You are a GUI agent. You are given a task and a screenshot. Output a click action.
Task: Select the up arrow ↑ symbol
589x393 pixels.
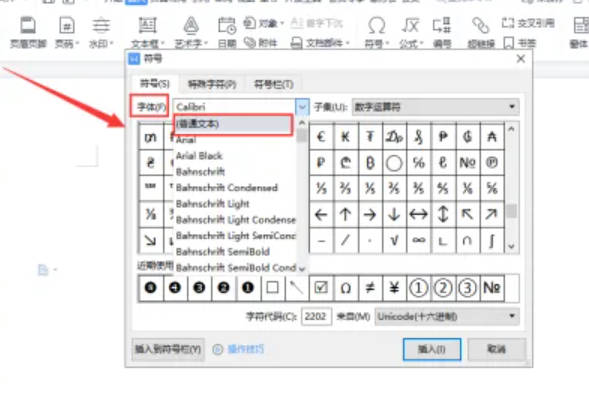pyautogui.click(x=345, y=215)
